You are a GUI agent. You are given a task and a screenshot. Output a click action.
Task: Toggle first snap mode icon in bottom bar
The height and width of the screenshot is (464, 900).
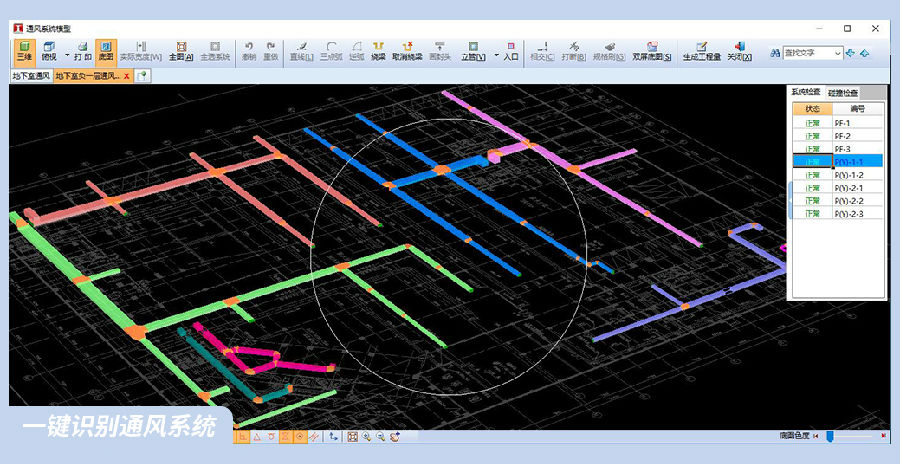point(243,437)
